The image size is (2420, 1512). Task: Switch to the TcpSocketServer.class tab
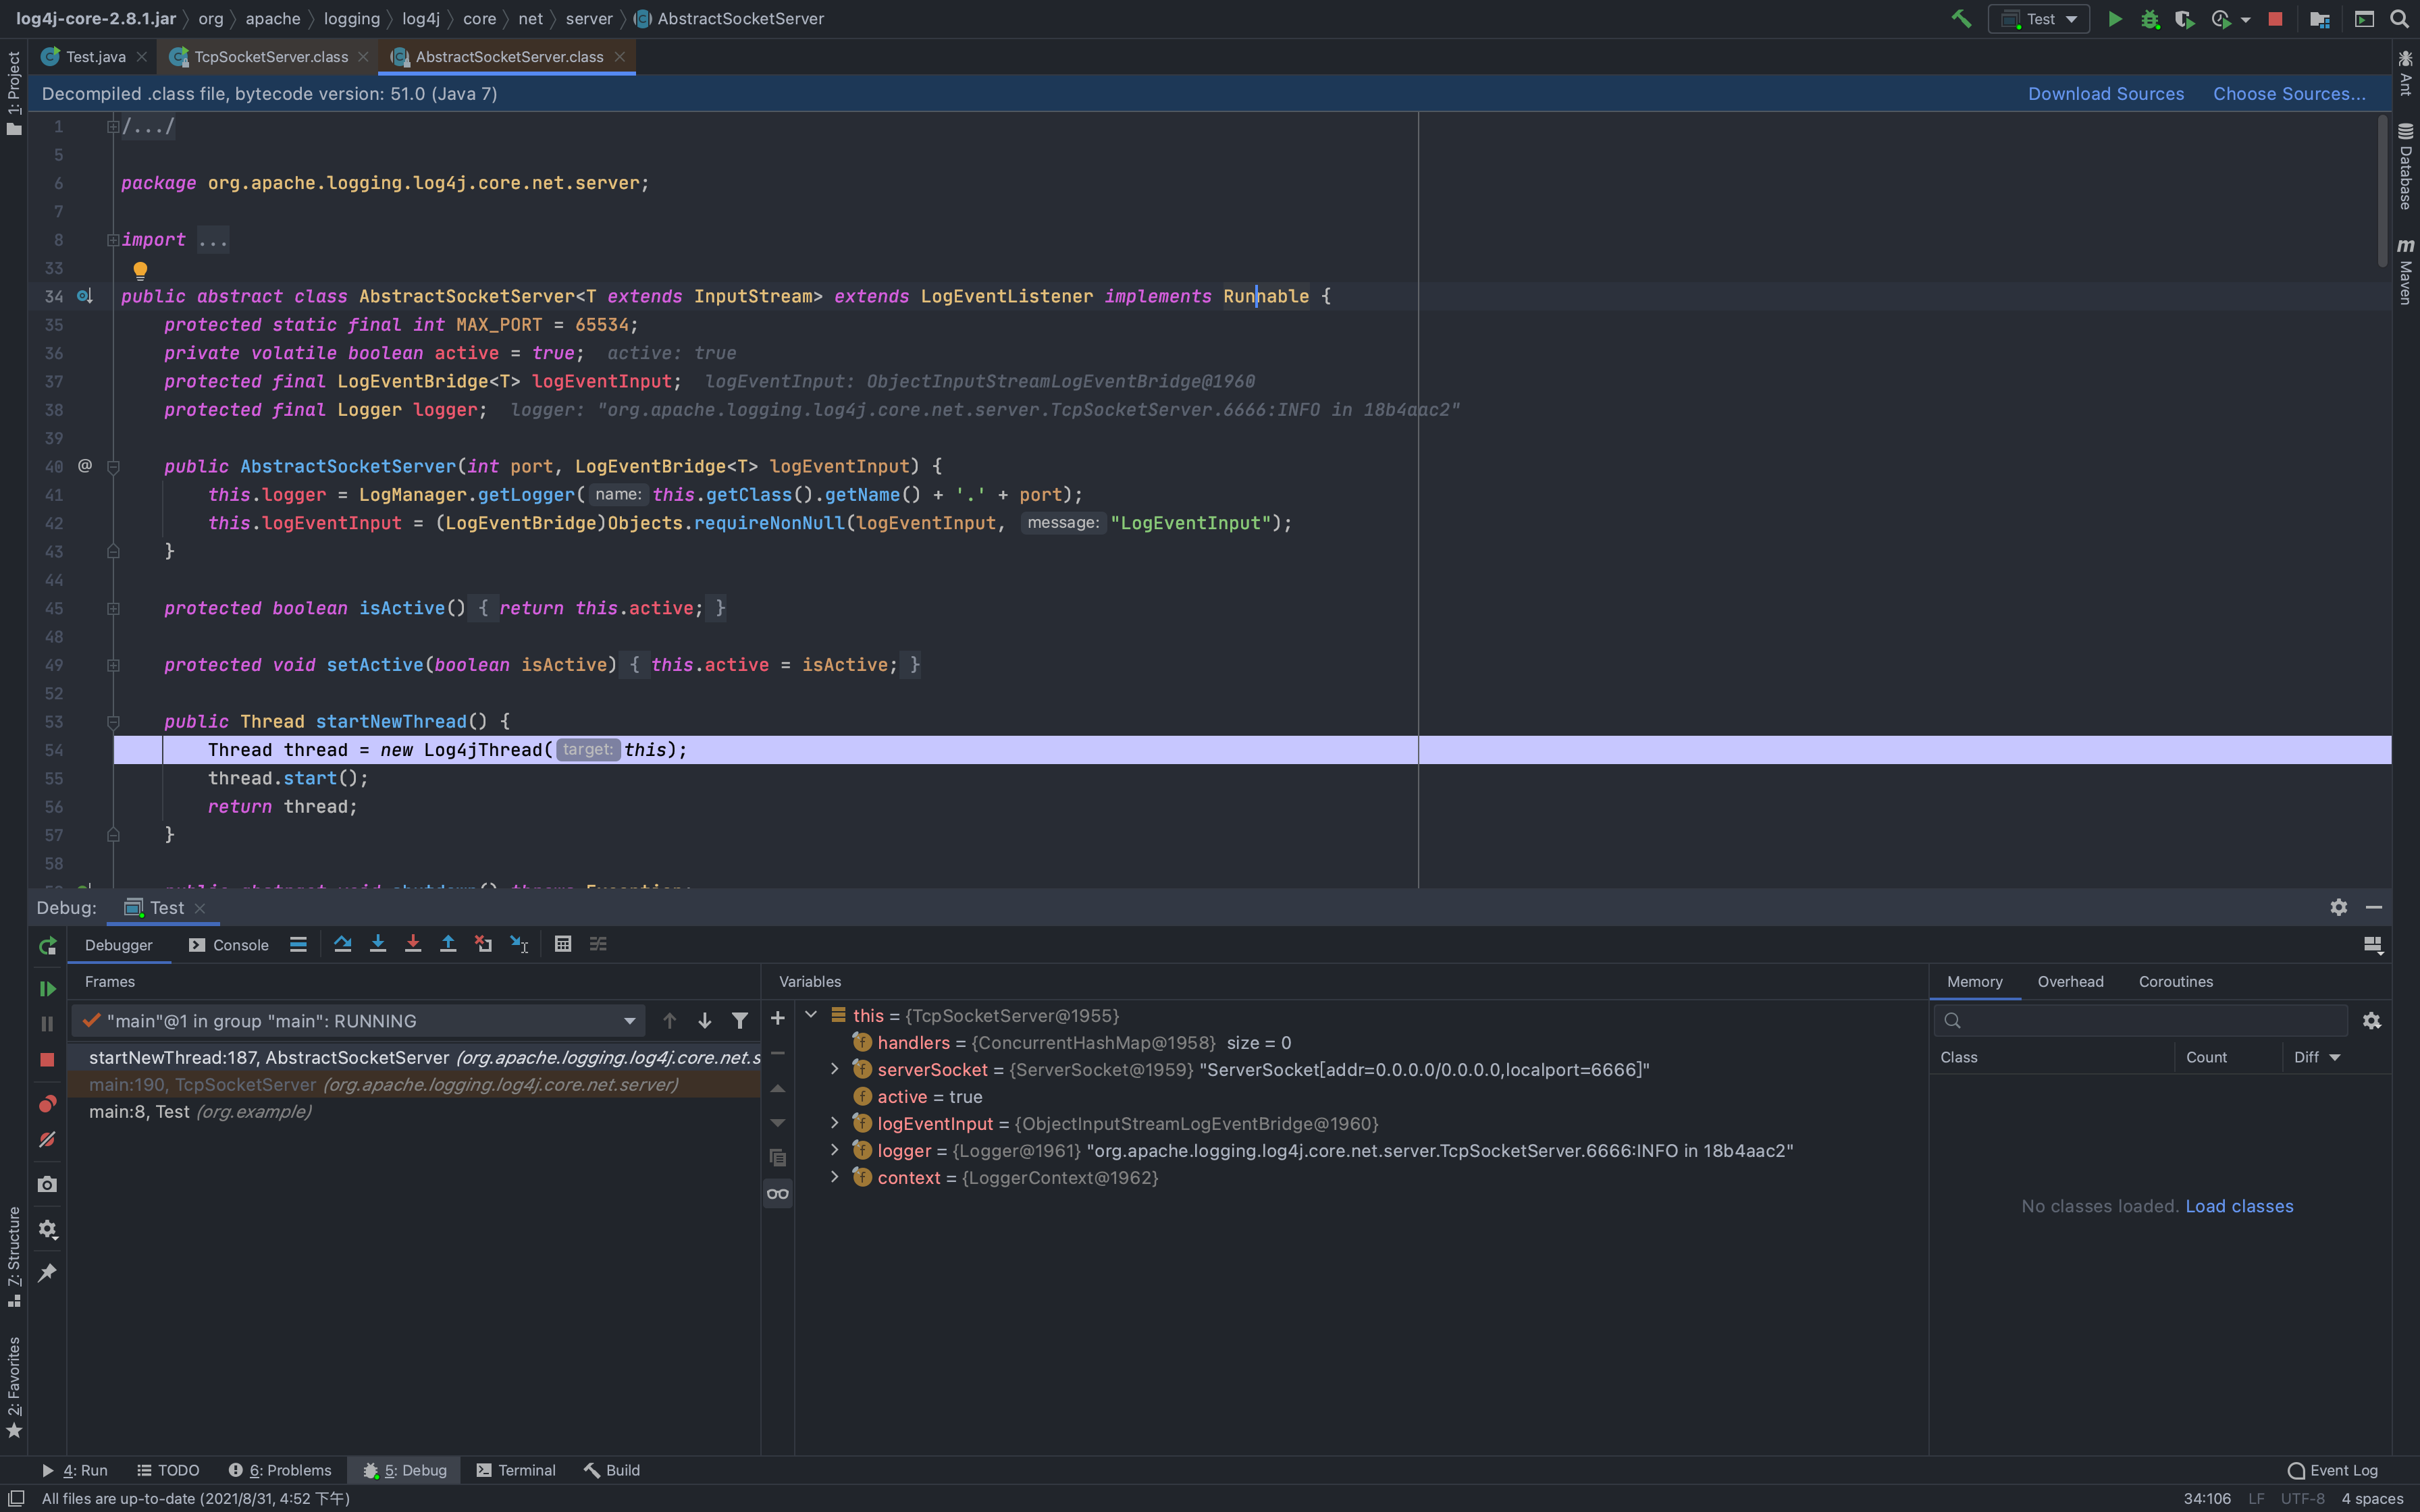click(x=271, y=57)
